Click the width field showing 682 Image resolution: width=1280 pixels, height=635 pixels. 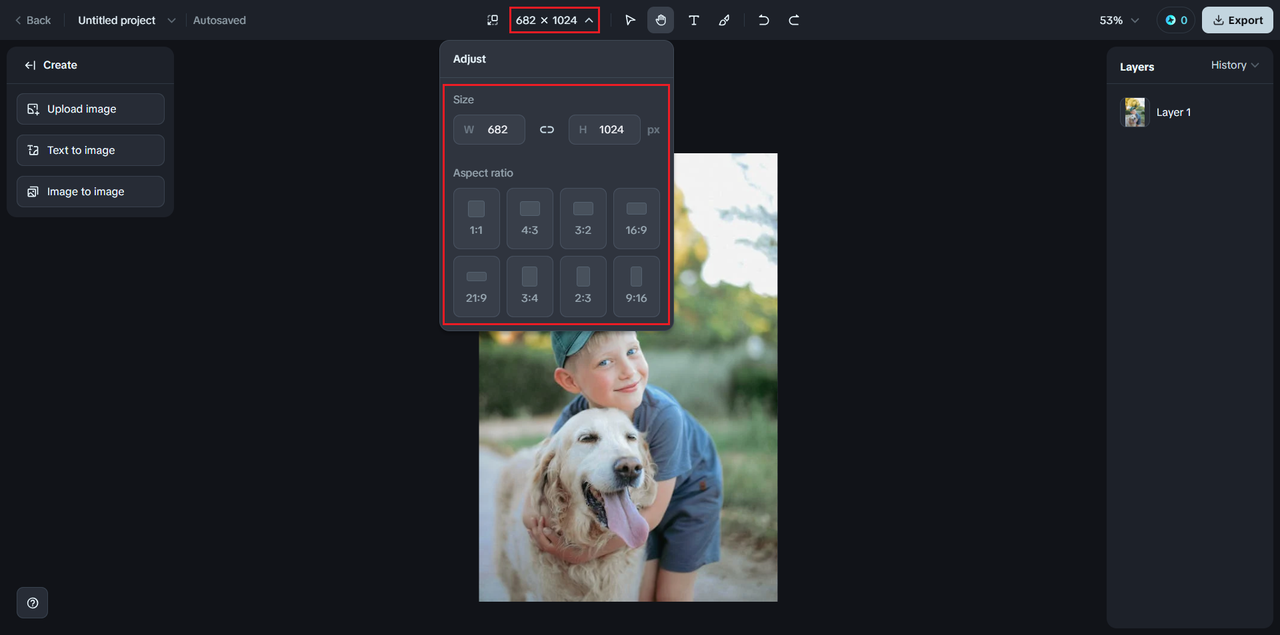coord(489,129)
